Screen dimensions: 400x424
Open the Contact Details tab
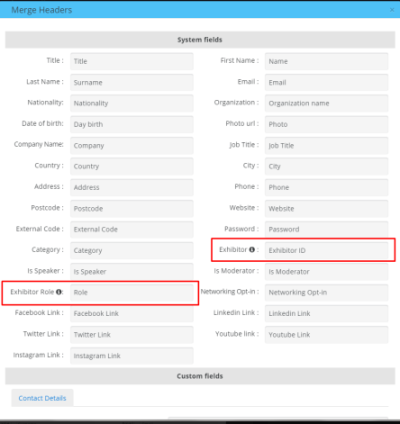click(42, 398)
